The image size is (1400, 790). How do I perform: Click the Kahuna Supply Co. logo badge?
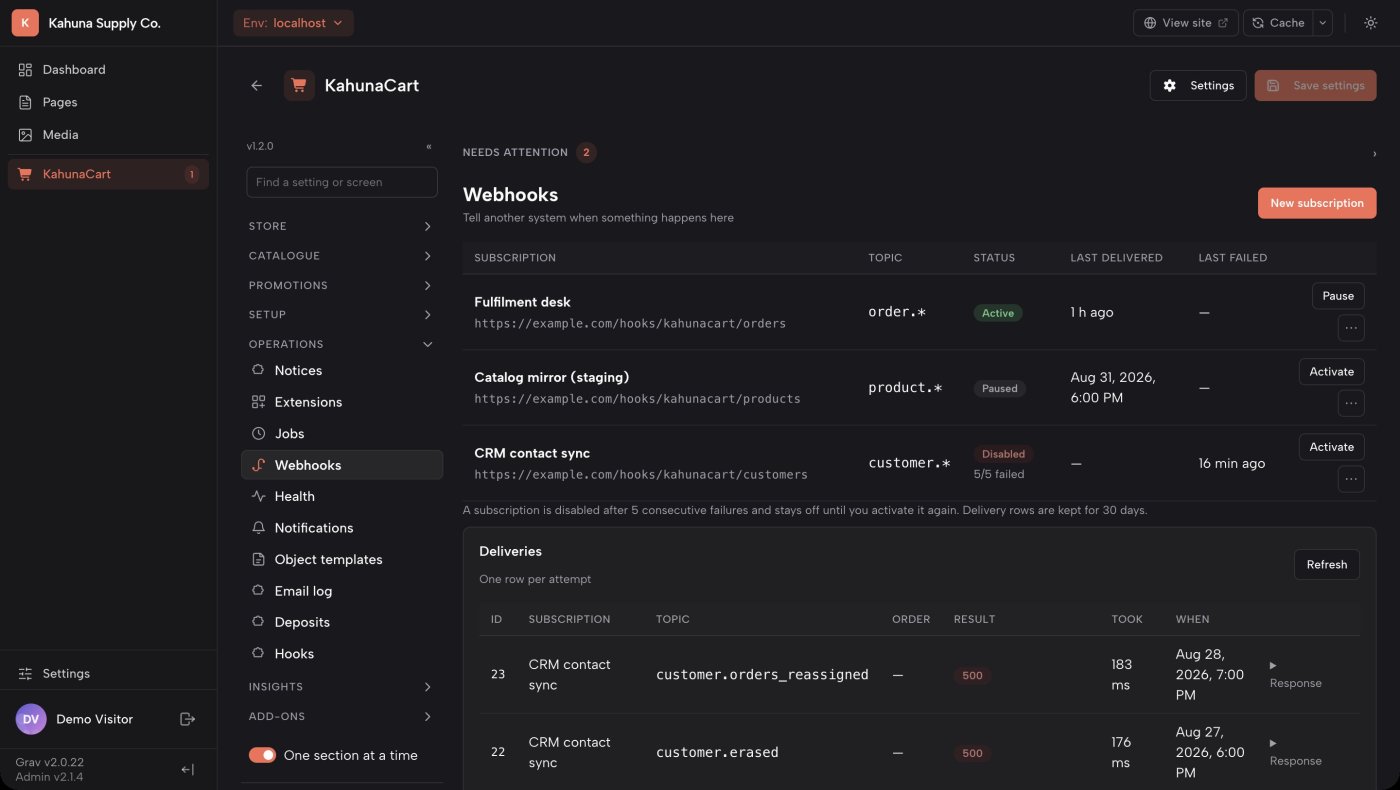point(25,23)
